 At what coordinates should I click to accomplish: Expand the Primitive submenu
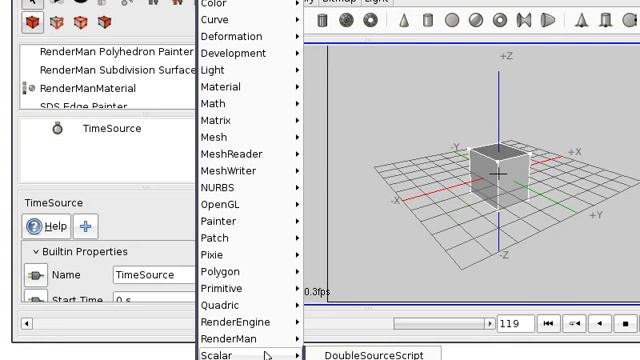point(250,288)
